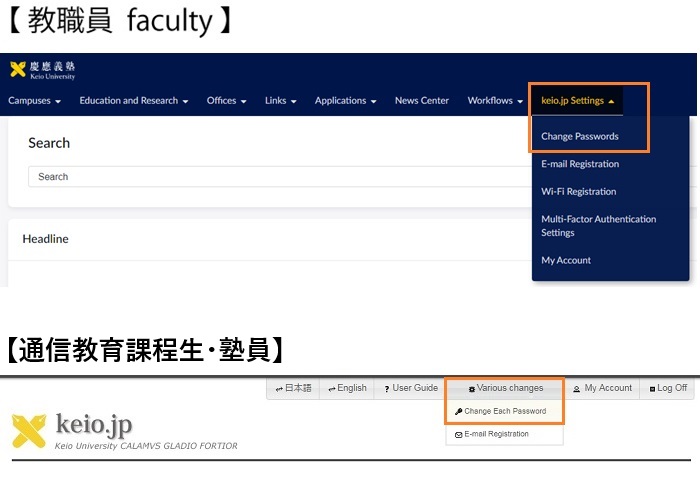The width and height of the screenshot is (700, 483).
Task: Choose Wi-Fi Registration menu item
Action: pyautogui.click(x=578, y=191)
